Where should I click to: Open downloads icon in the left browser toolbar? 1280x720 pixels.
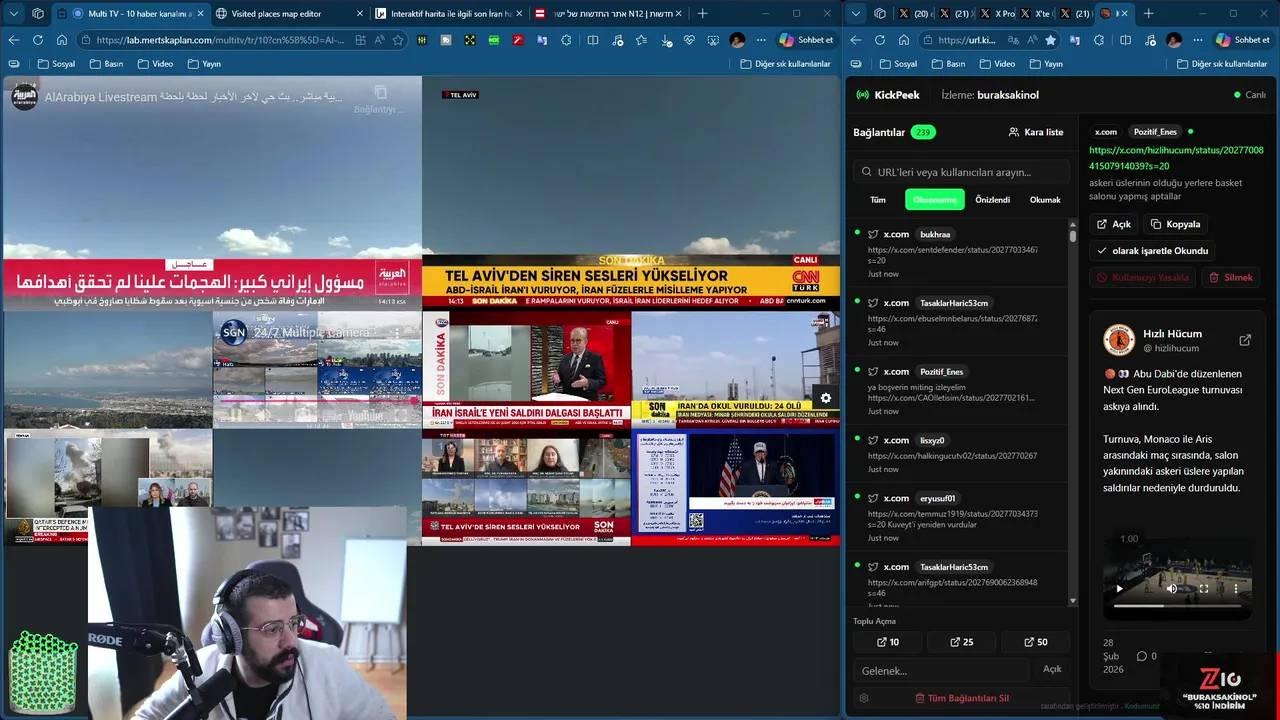click(665, 40)
